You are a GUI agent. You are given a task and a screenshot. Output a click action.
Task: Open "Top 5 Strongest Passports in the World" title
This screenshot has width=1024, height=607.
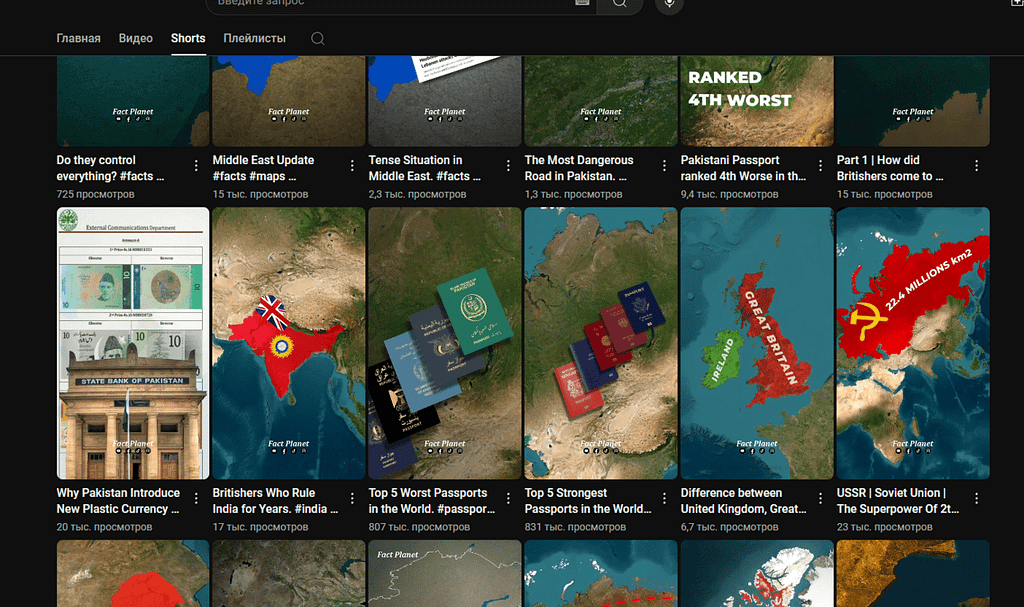pyautogui.click(x=588, y=500)
